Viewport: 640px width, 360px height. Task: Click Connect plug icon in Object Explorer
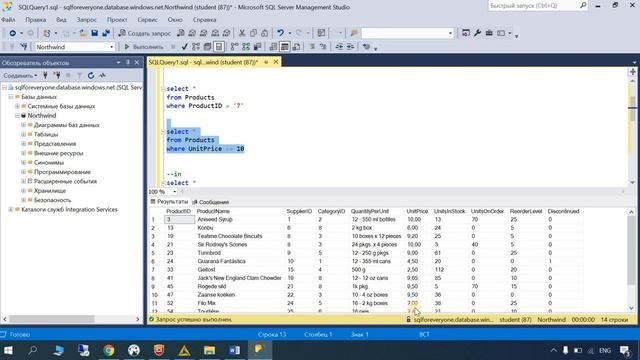[45, 76]
